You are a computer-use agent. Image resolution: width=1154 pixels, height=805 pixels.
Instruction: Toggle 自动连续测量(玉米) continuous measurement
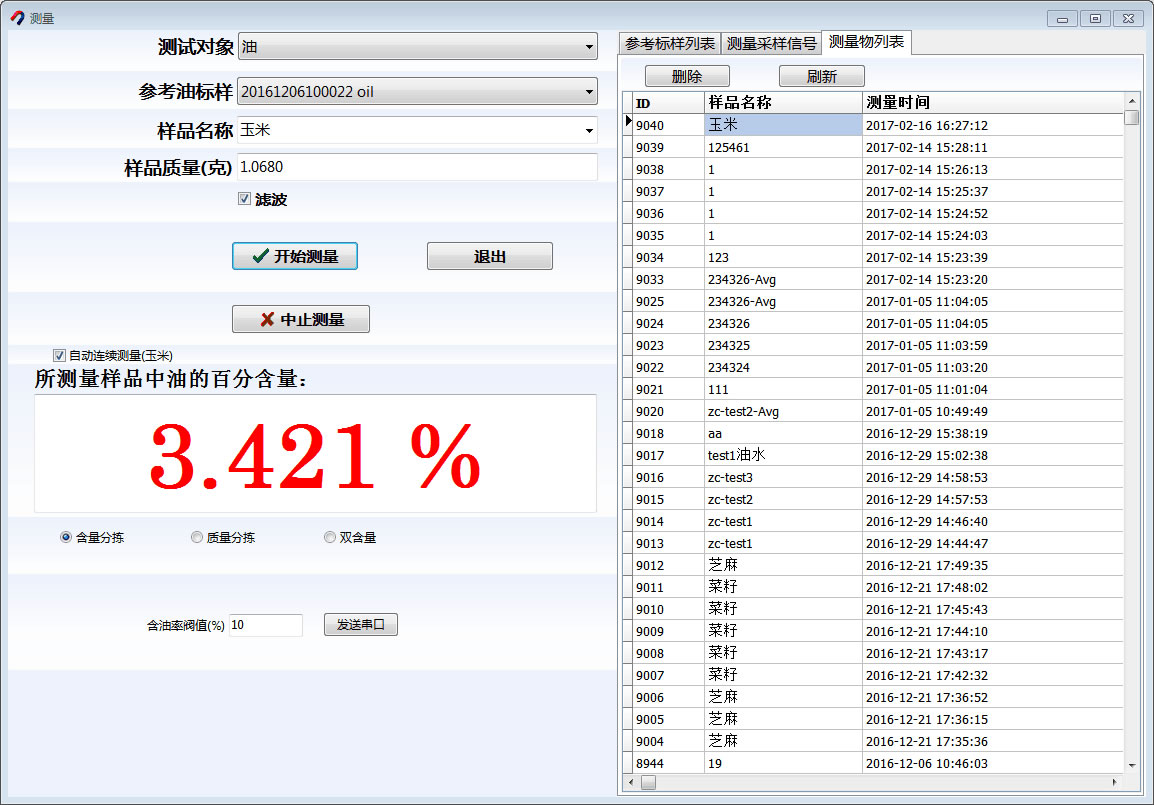tap(59, 355)
